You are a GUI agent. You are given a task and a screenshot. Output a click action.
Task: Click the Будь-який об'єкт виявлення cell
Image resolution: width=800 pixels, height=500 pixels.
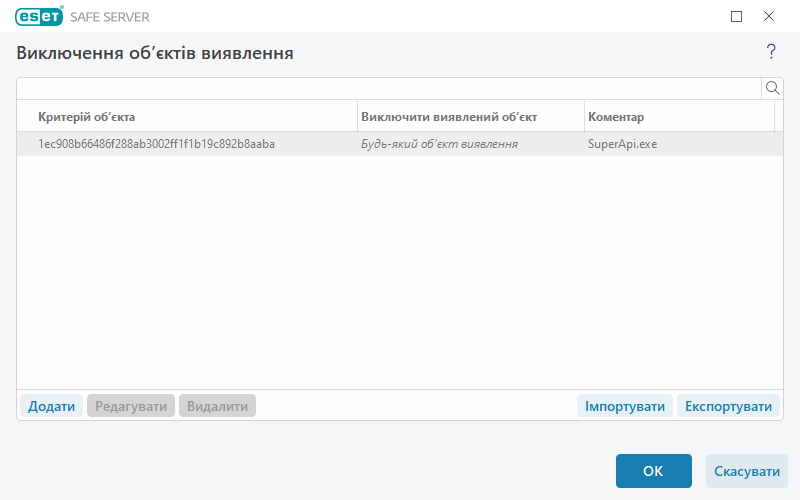pos(439,144)
